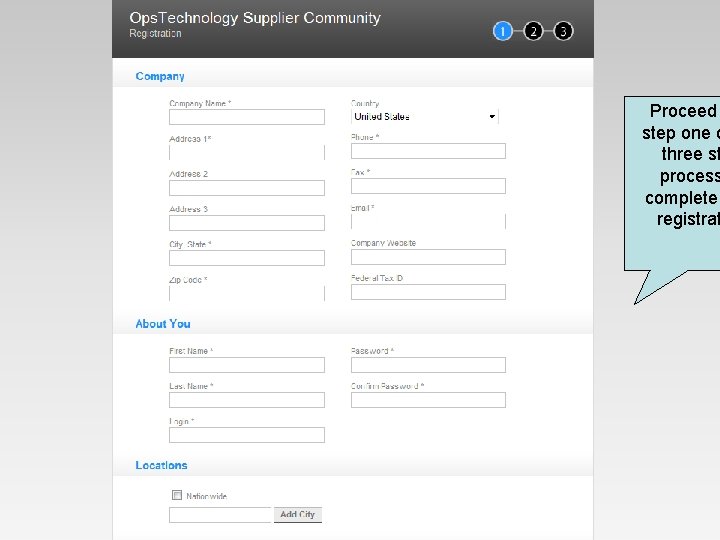Image resolution: width=720 pixels, height=540 pixels.
Task: Click the Locations section heading
Action: (161, 465)
